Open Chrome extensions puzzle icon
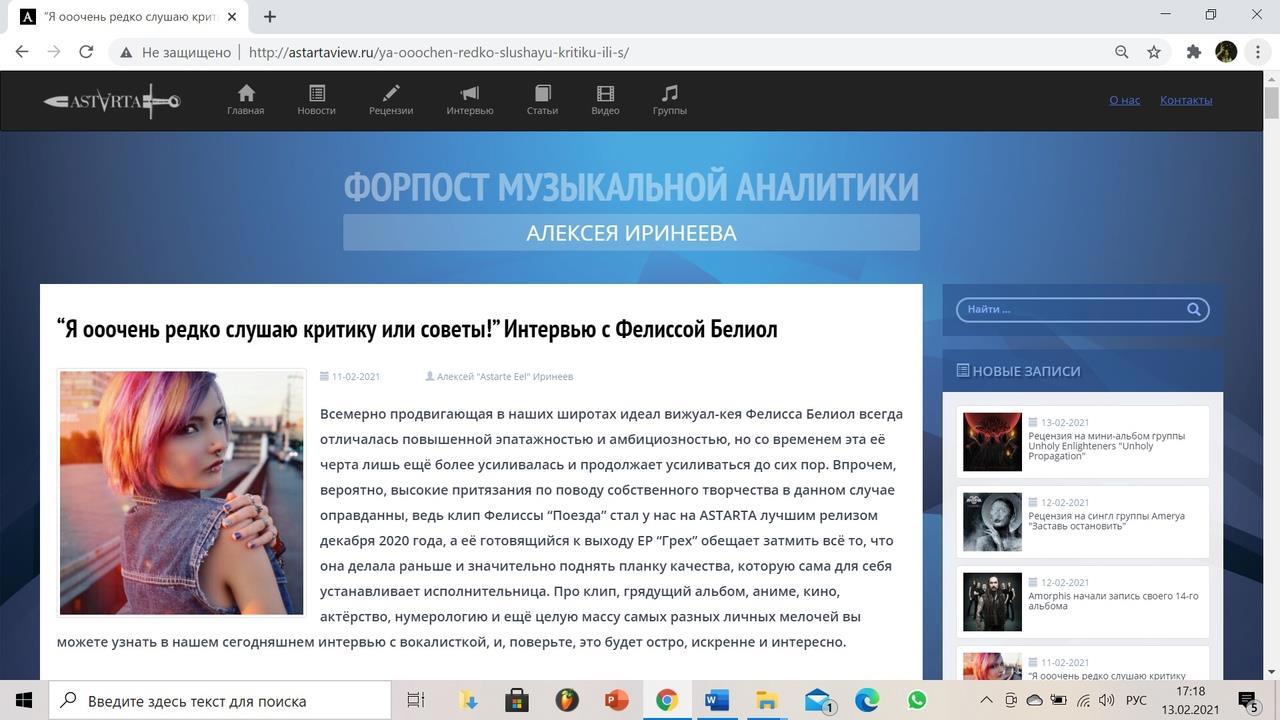Screen dimensions: 1280x720 (x=1193, y=52)
